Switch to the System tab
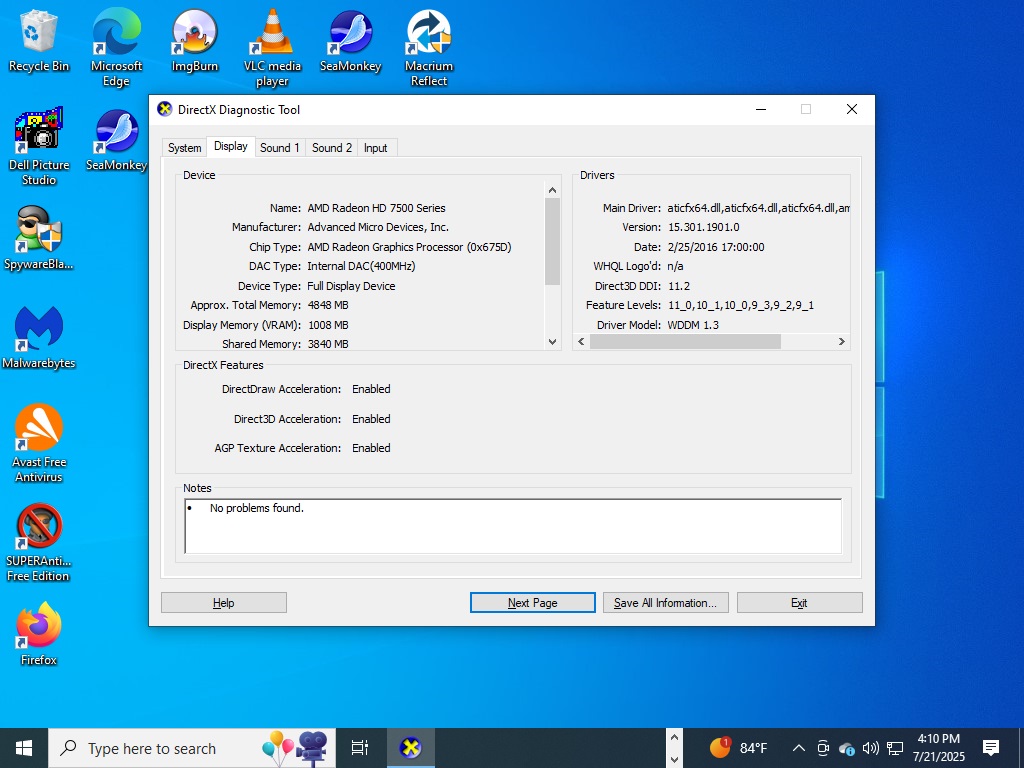 [x=184, y=148]
